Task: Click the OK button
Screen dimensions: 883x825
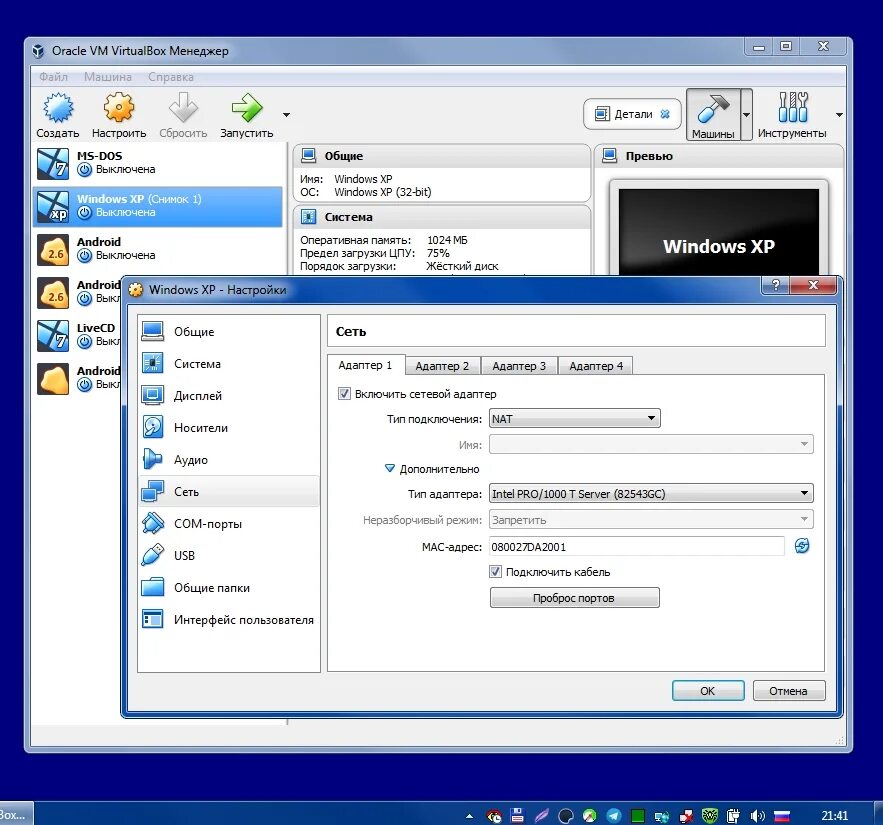Action: tap(708, 690)
